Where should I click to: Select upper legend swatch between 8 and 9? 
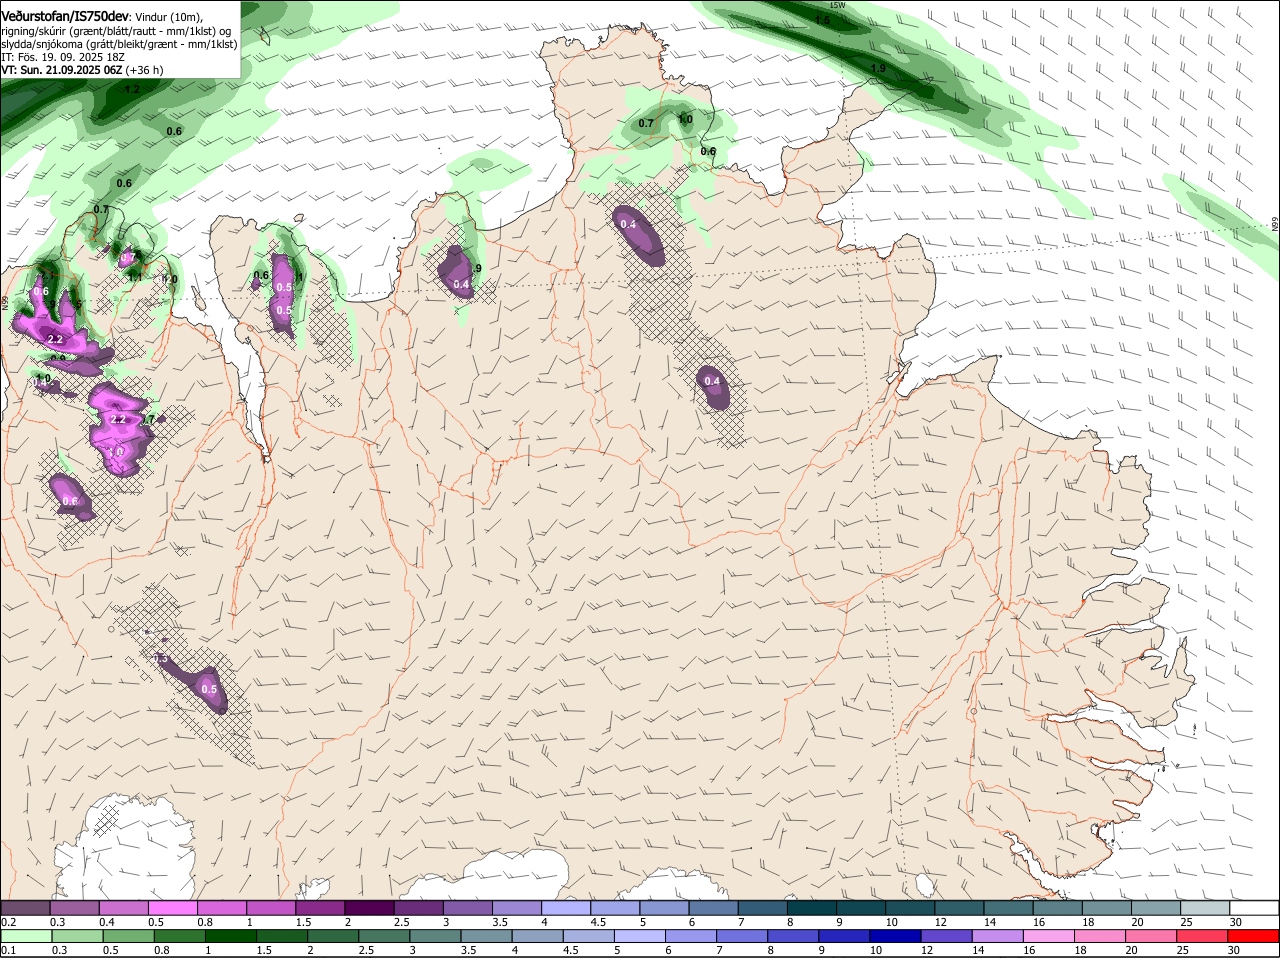[x=810, y=907]
